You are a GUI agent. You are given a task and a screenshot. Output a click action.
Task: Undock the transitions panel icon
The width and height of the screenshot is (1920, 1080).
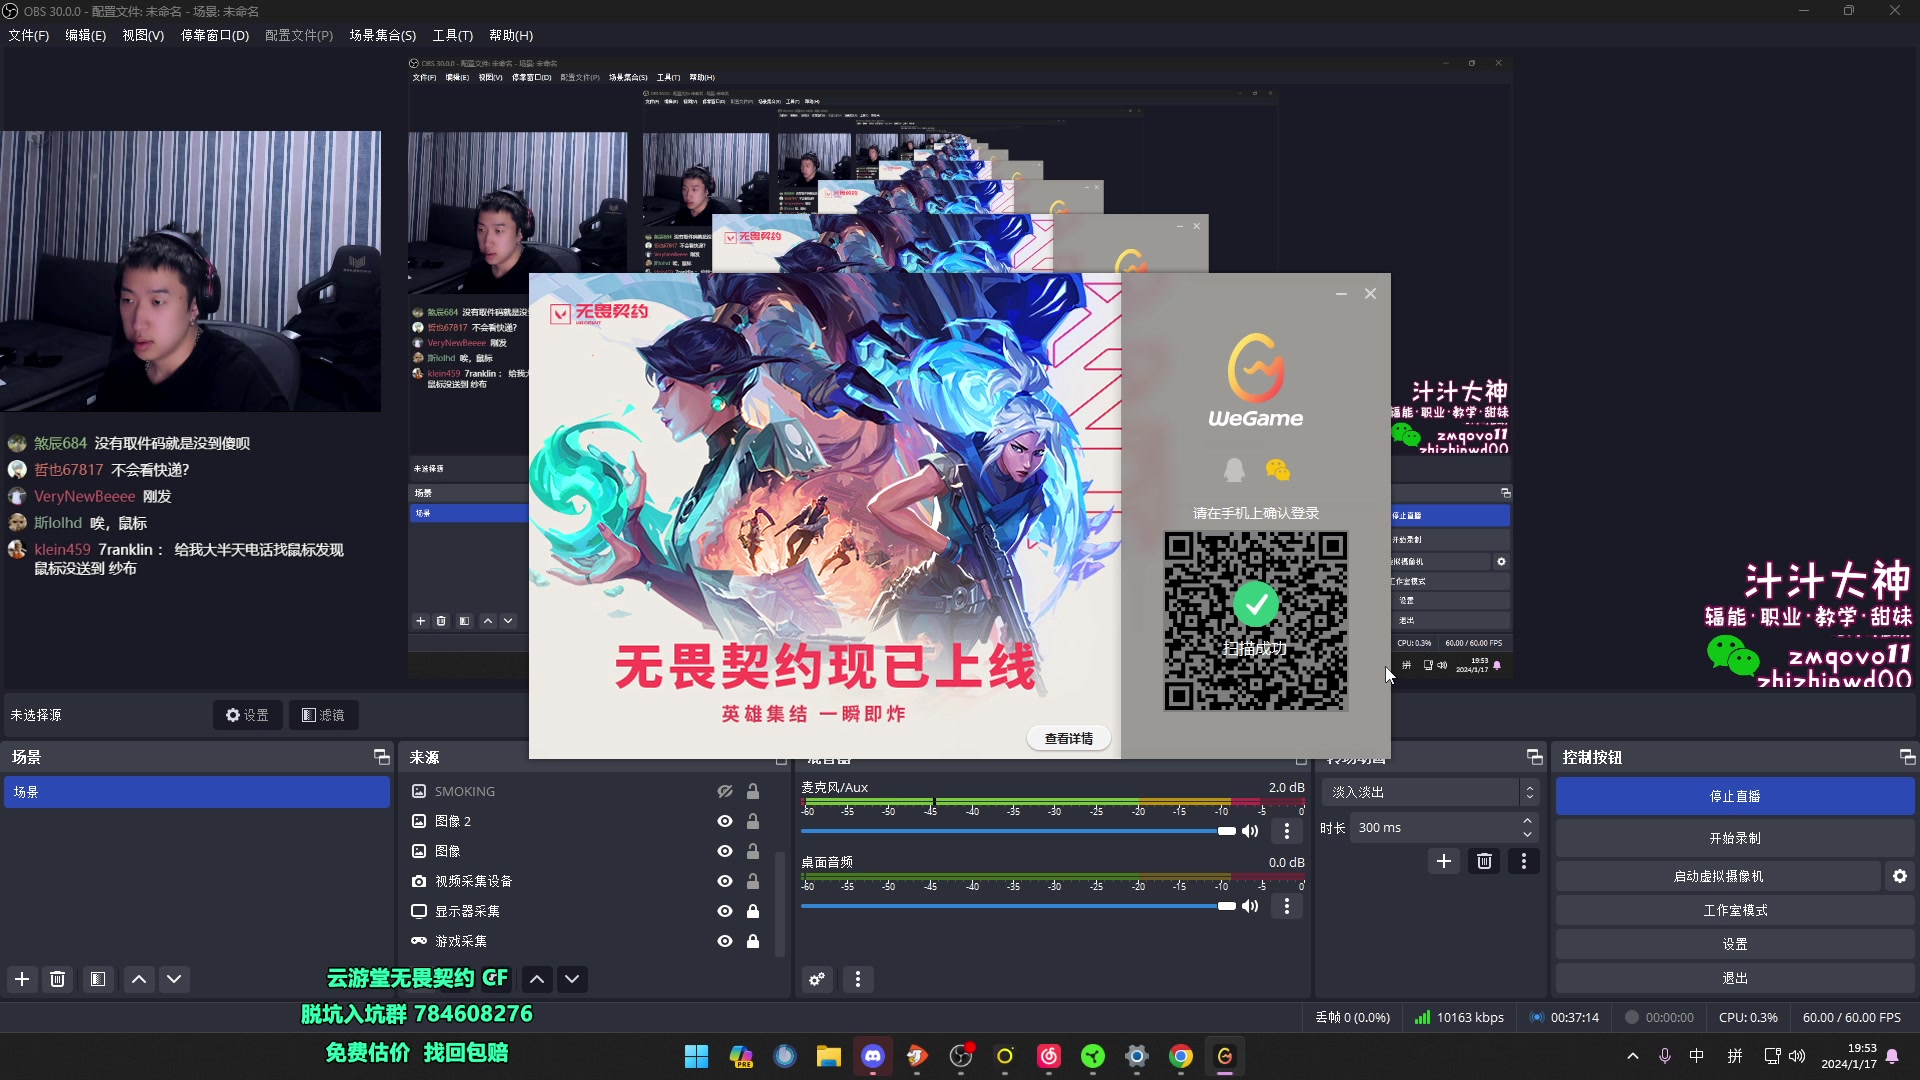click(1534, 757)
